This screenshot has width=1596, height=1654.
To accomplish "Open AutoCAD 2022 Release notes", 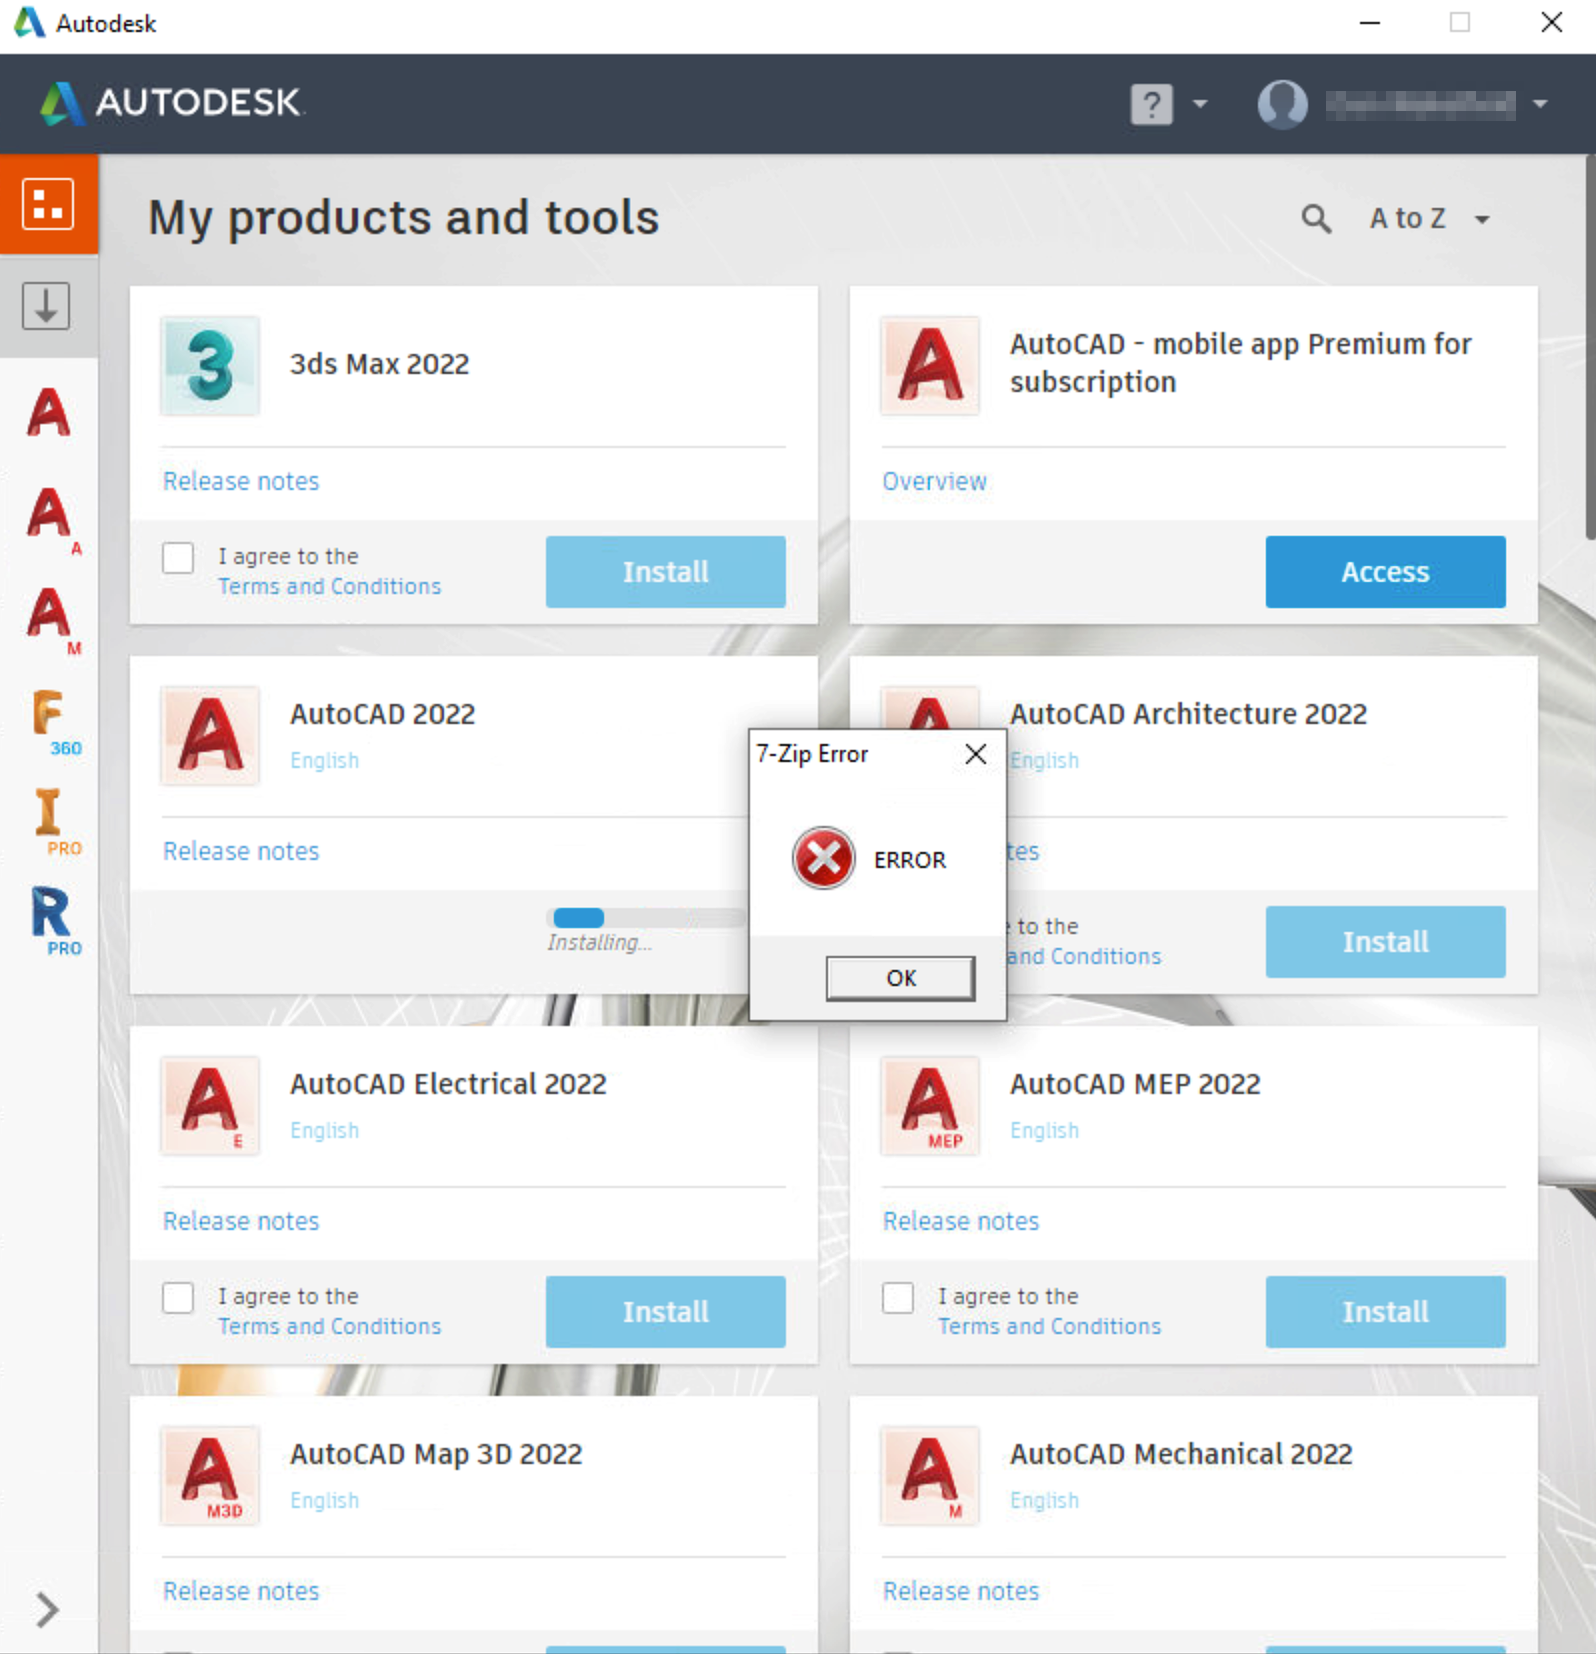I will (241, 851).
